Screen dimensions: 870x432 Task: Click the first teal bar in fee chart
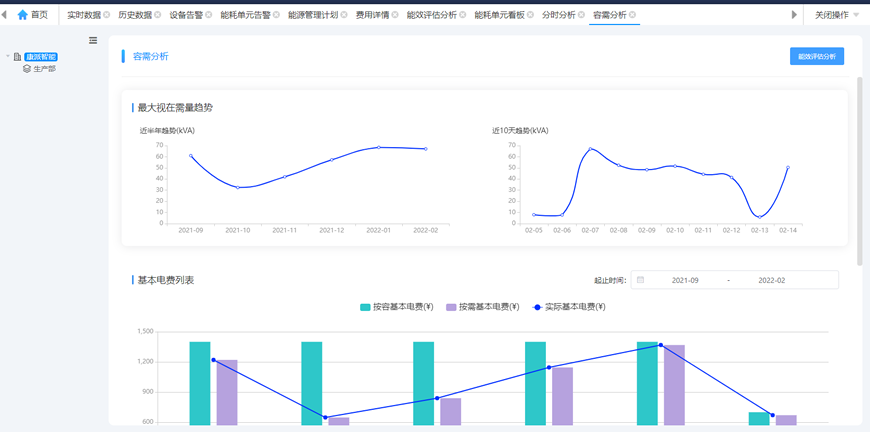click(x=200, y=384)
